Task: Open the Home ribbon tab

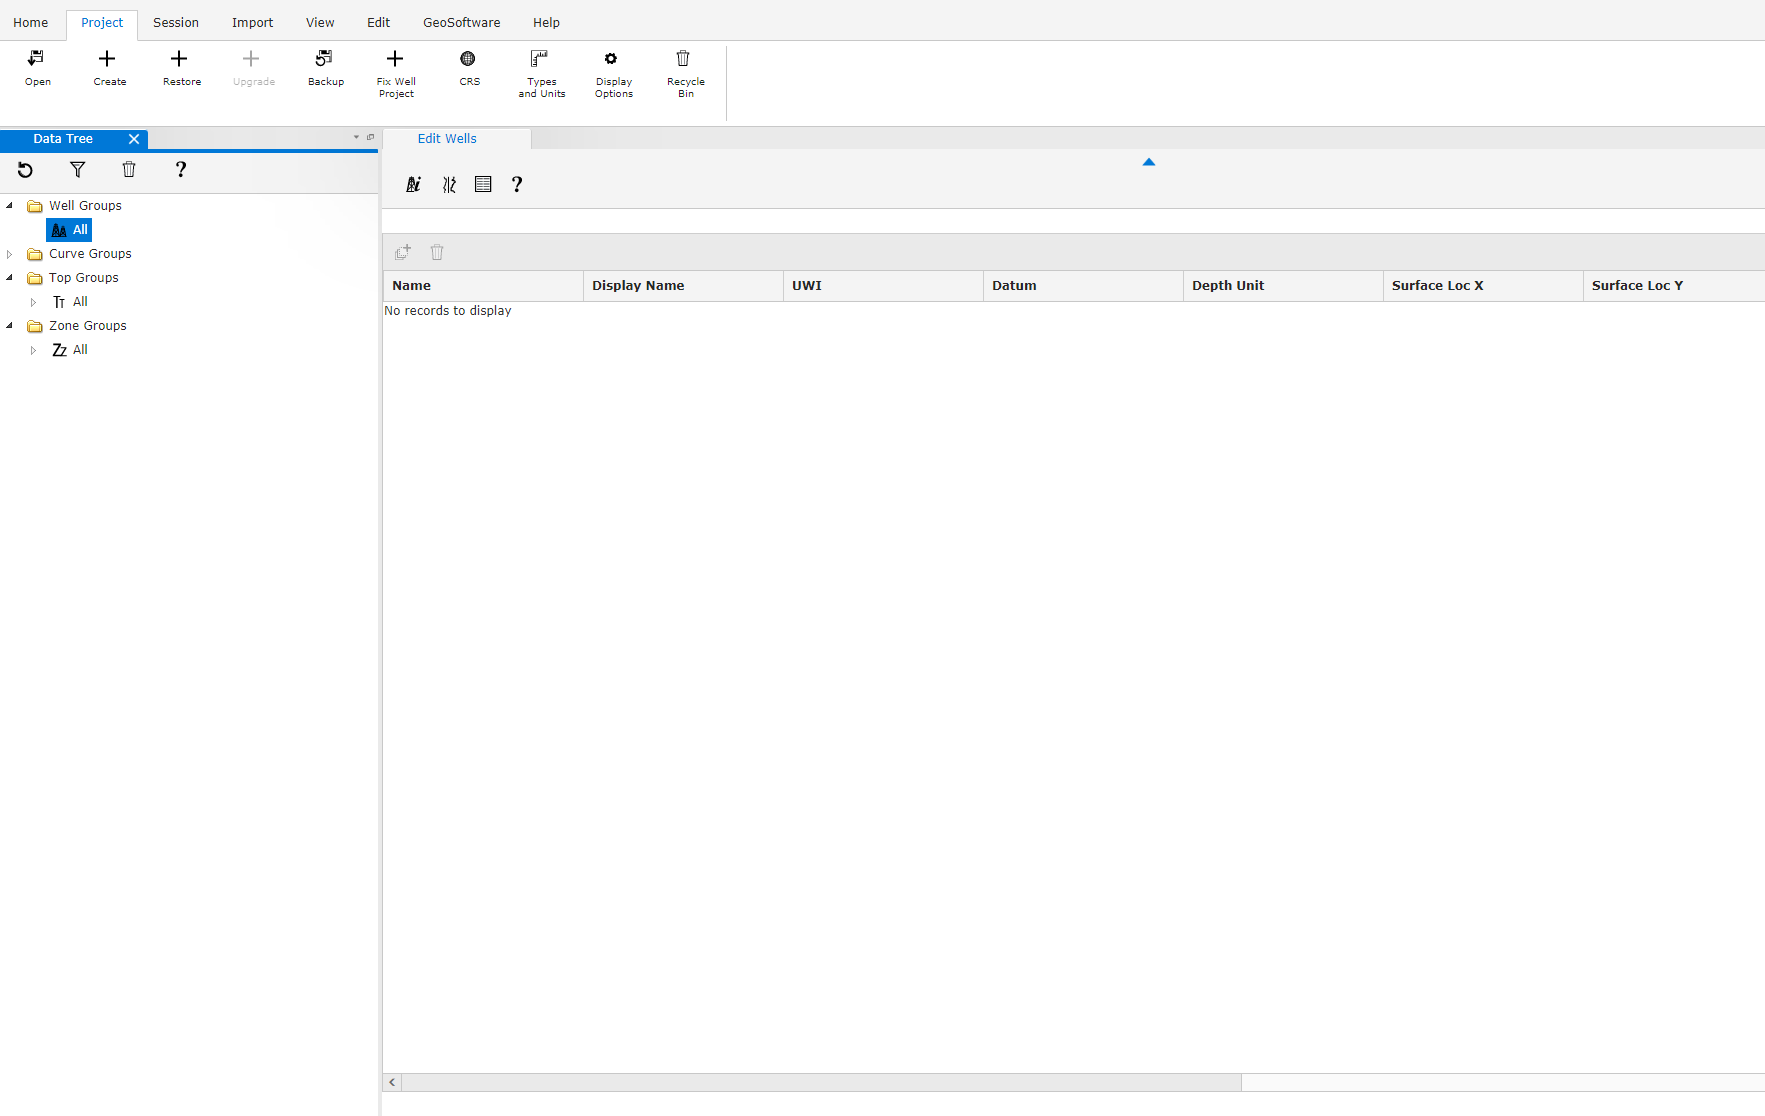Action: [30, 22]
